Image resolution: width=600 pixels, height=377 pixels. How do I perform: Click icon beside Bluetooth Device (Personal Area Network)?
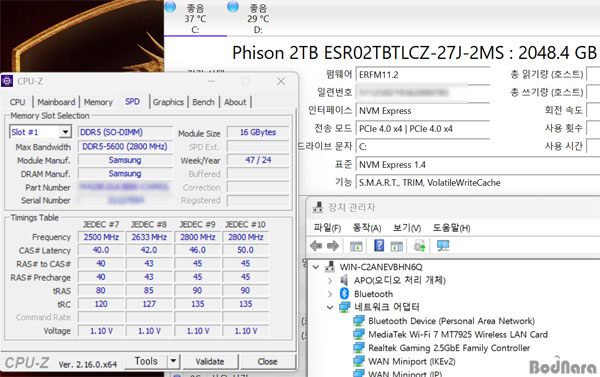coord(359,321)
